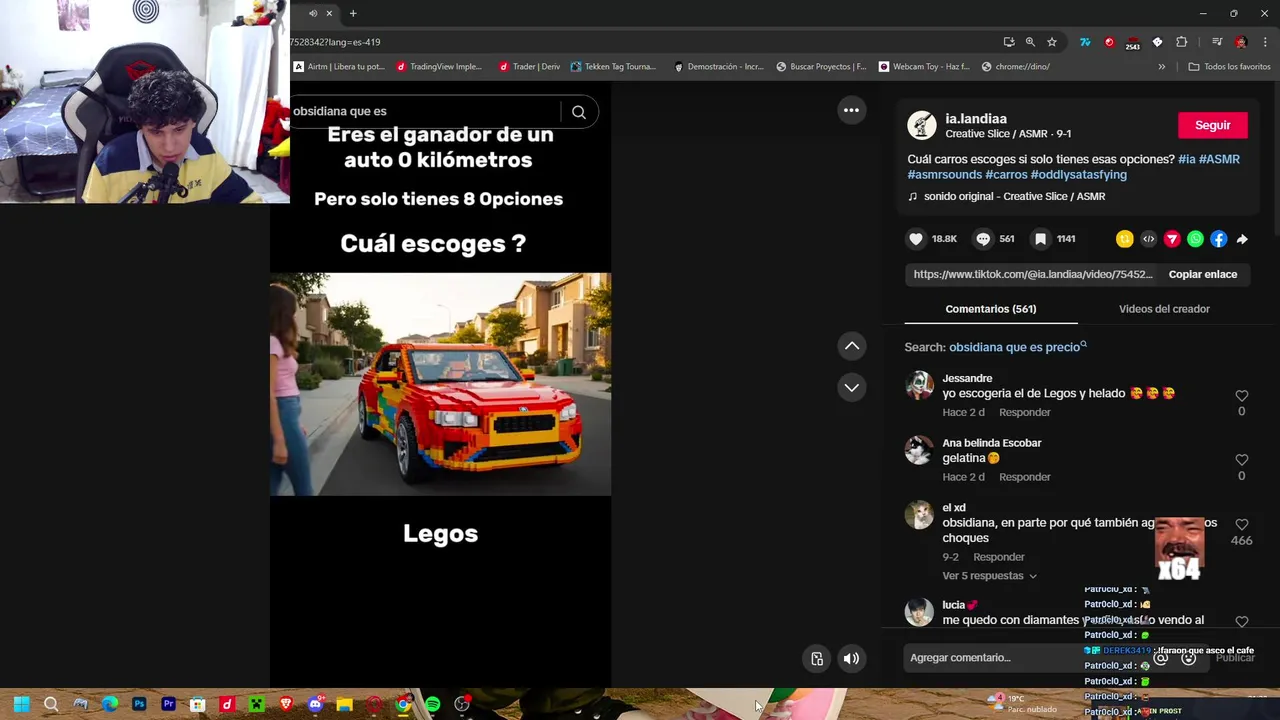Save the video with the bookmark icon

click(x=1041, y=239)
